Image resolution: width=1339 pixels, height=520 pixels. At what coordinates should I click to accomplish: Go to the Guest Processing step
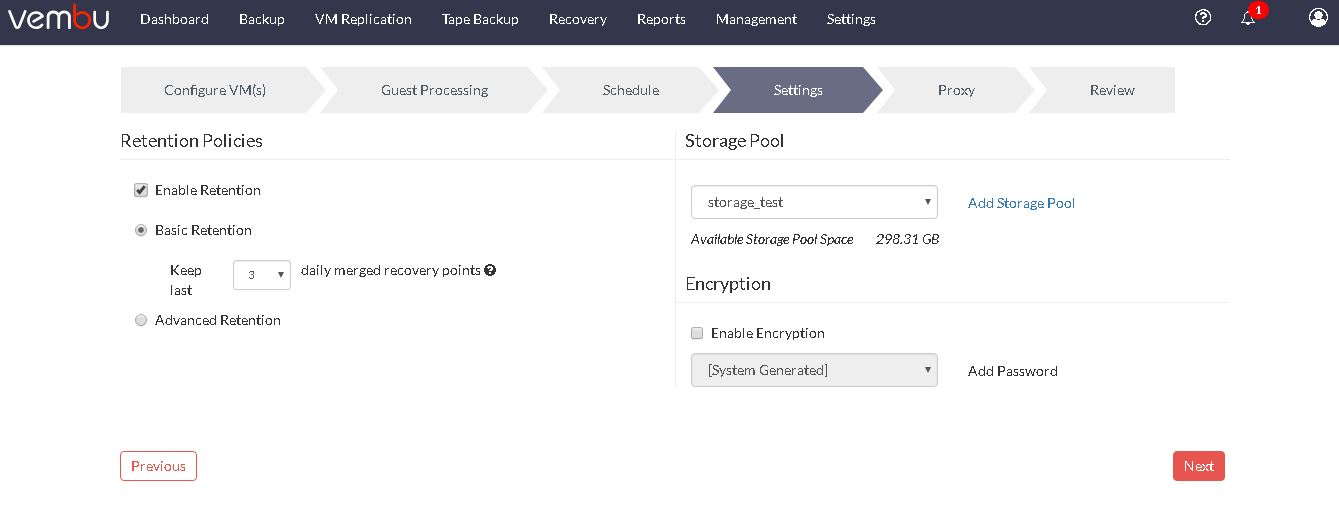point(434,90)
